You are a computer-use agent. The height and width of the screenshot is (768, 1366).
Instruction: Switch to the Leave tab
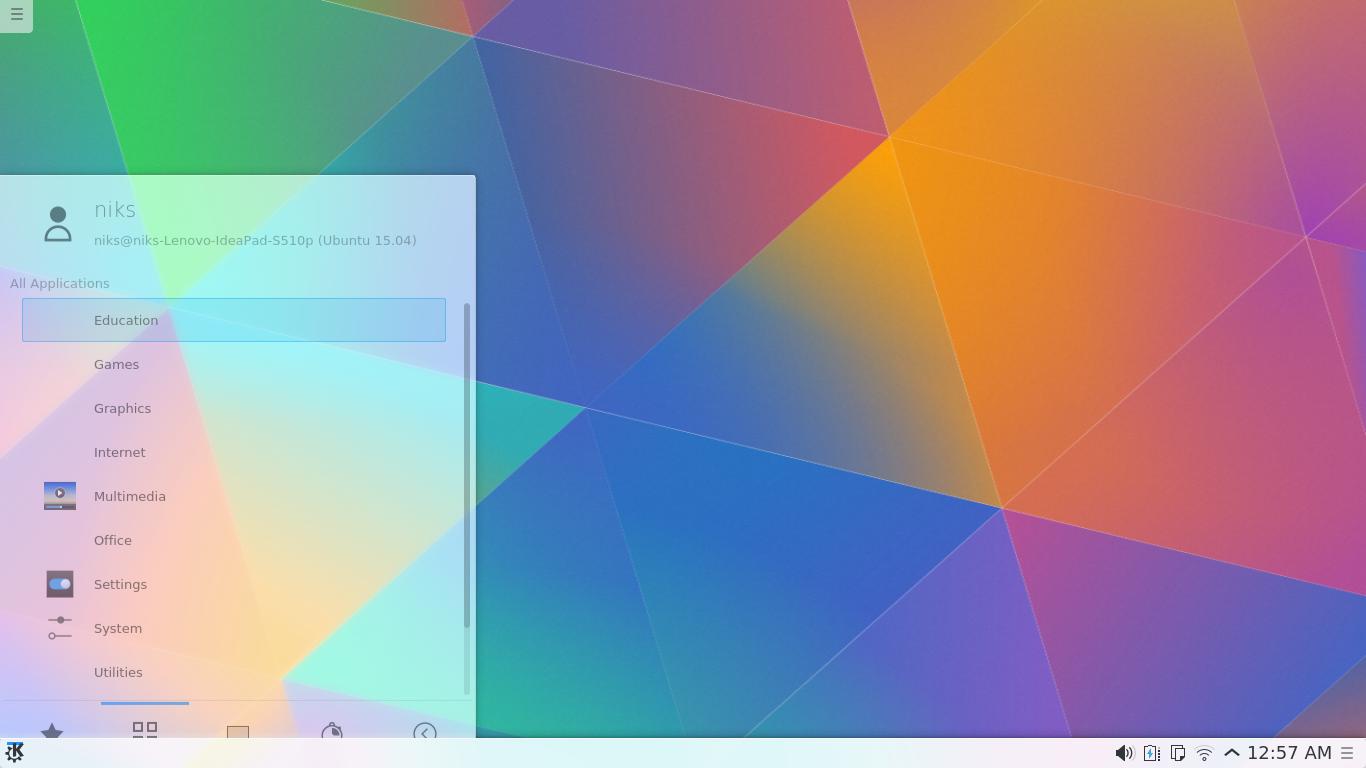pyautogui.click(x=424, y=733)
